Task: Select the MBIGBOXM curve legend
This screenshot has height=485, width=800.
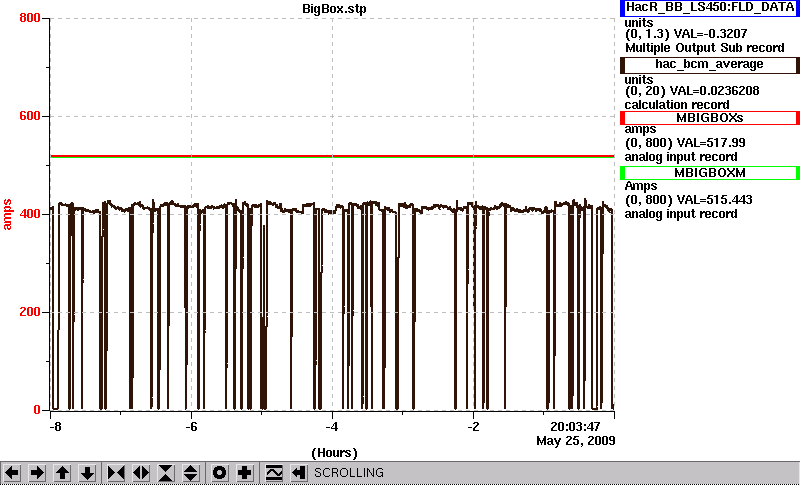Action: coord(710,173)
